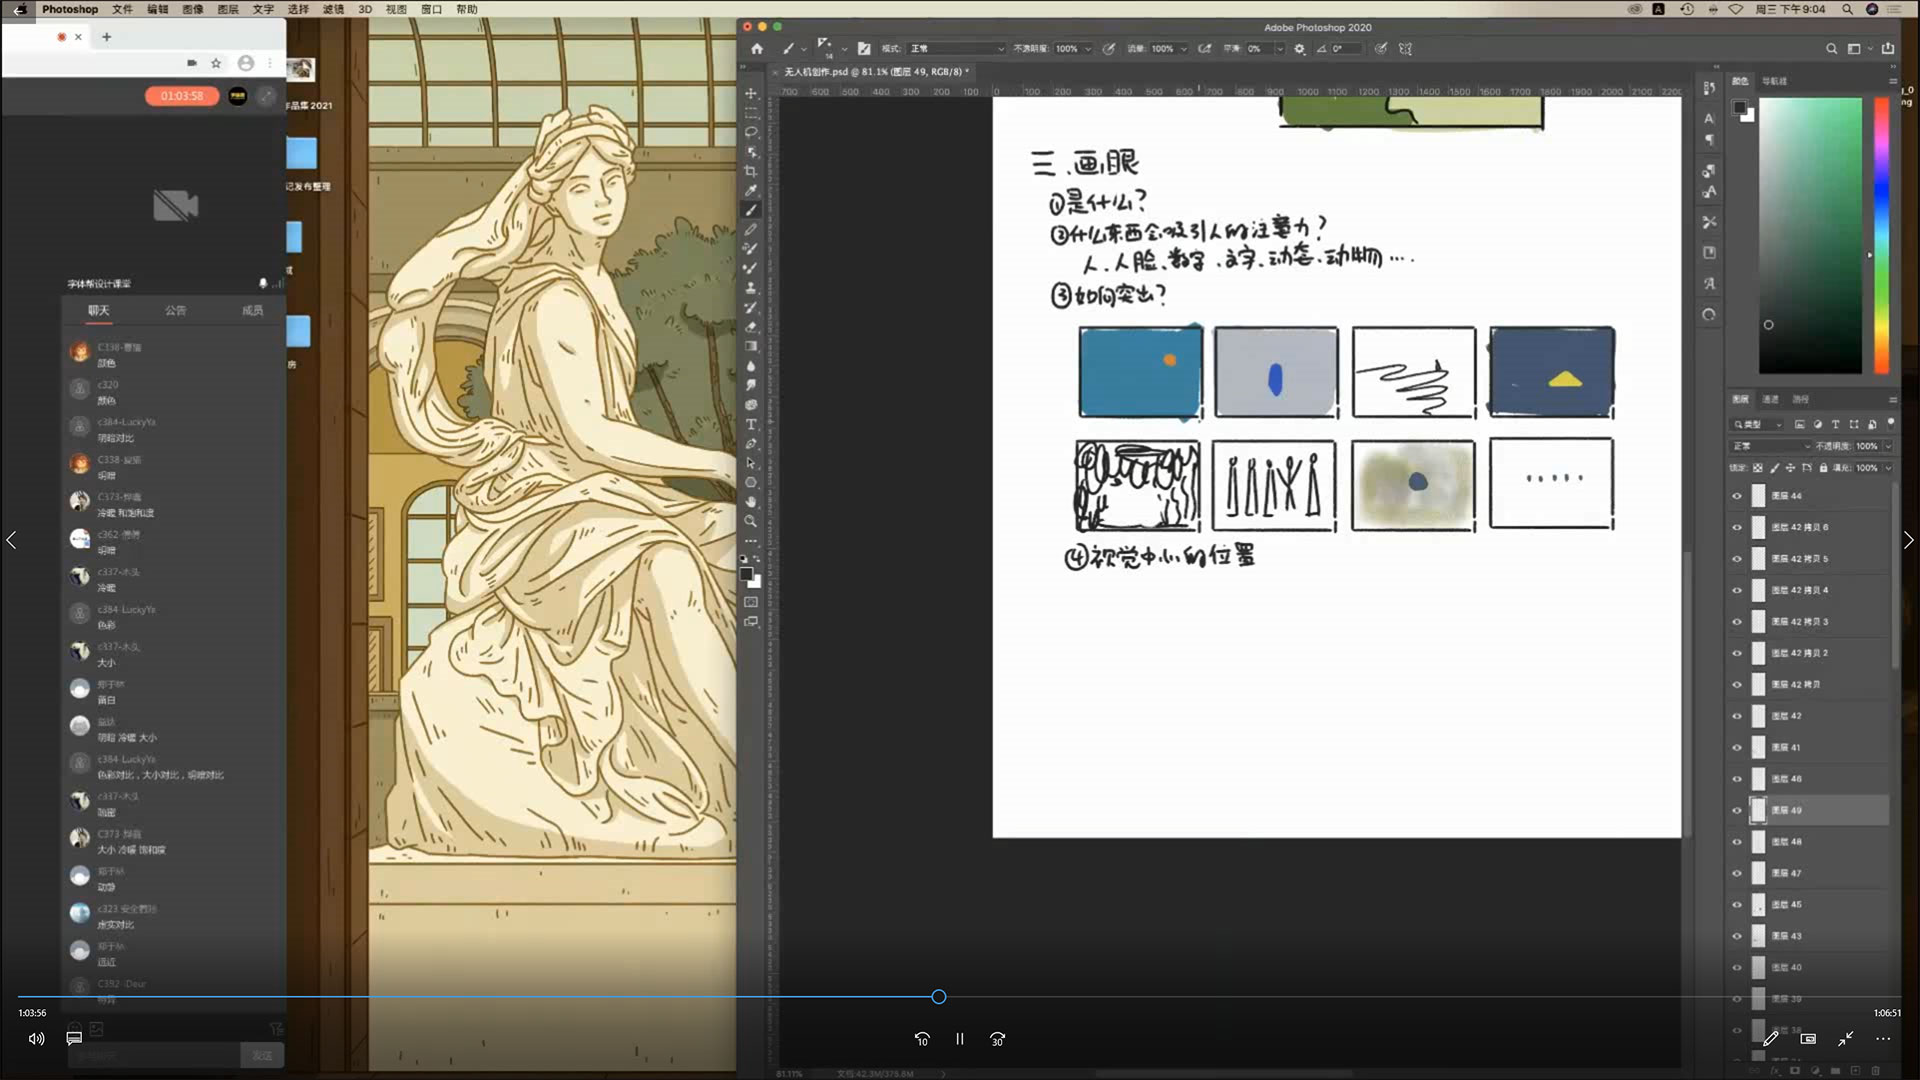The image size is (1920, 1080).
Task: Switch to the 成员 tab in chat
Action: 252,311
